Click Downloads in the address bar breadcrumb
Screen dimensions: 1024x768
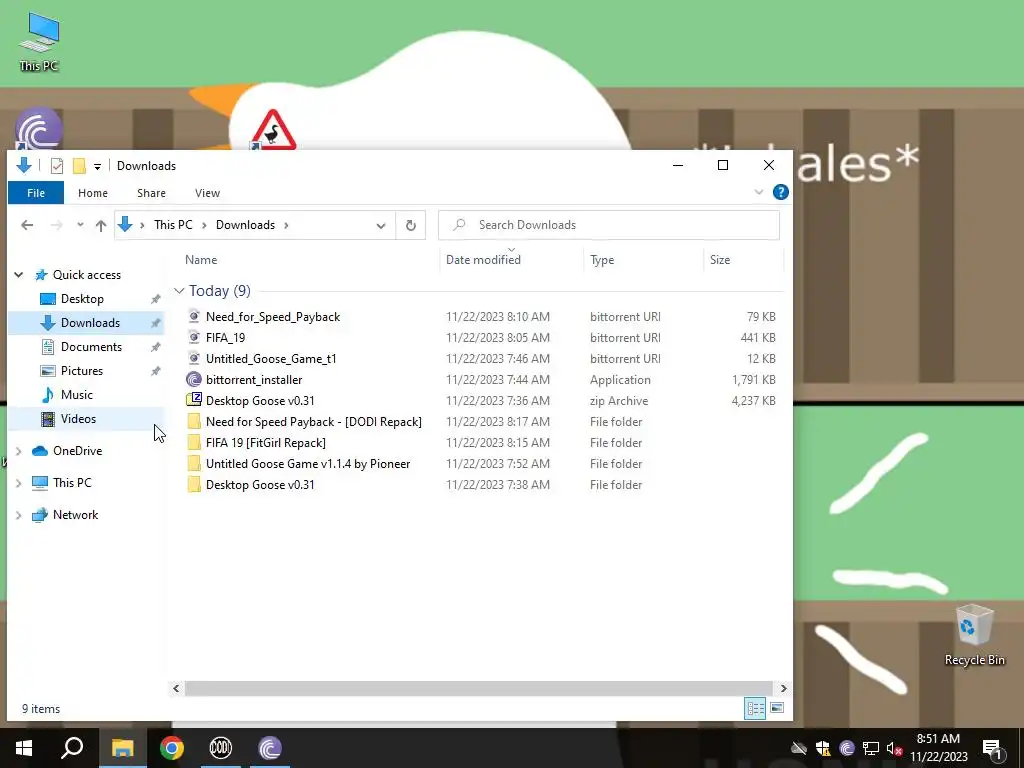click(246, 225)
